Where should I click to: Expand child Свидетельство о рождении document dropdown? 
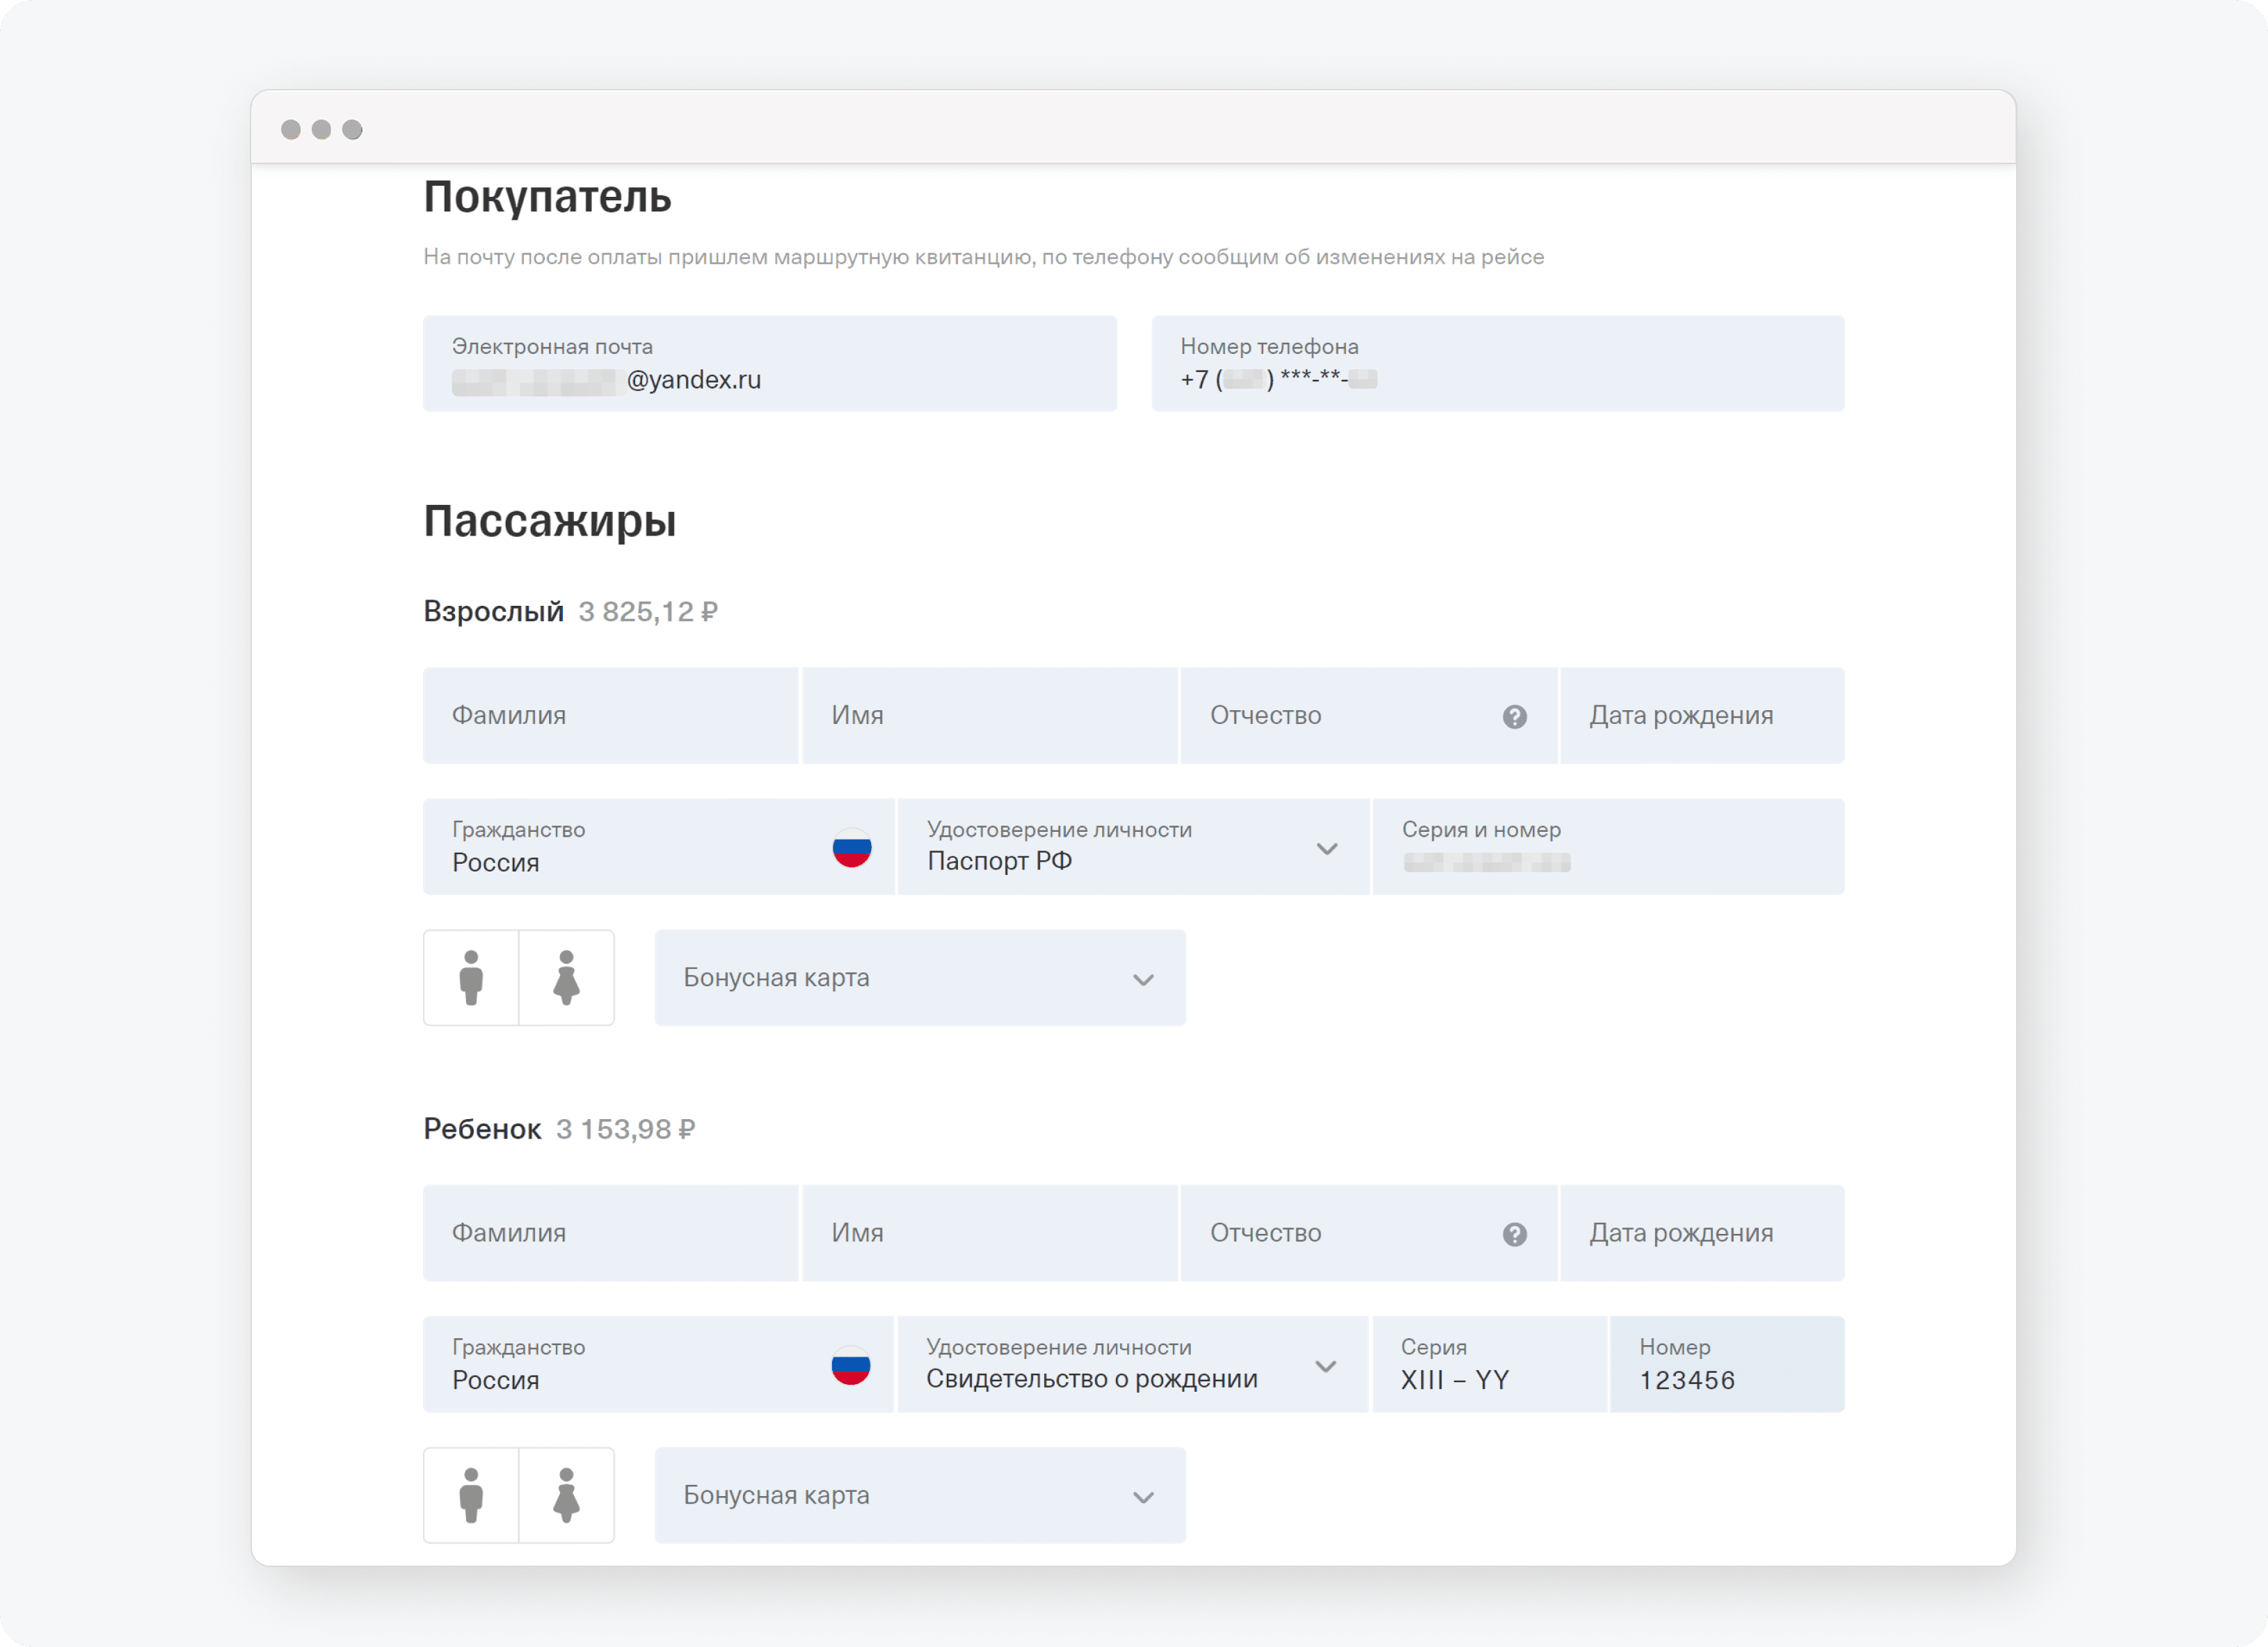(1325, 1365)
